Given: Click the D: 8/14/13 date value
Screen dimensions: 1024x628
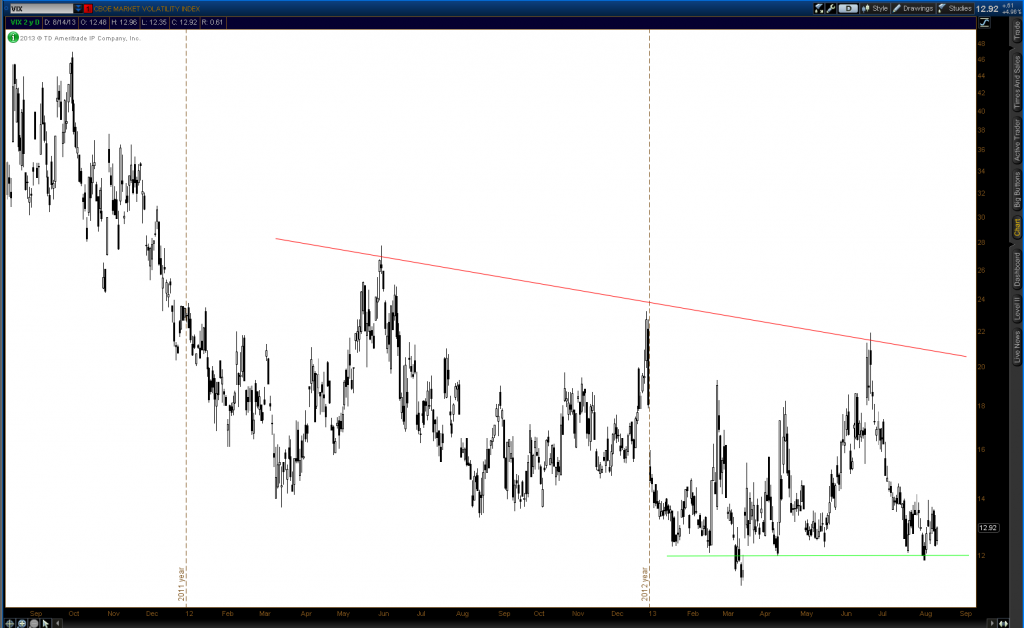Looking at the screenshot, I should (x=60, y=22).
